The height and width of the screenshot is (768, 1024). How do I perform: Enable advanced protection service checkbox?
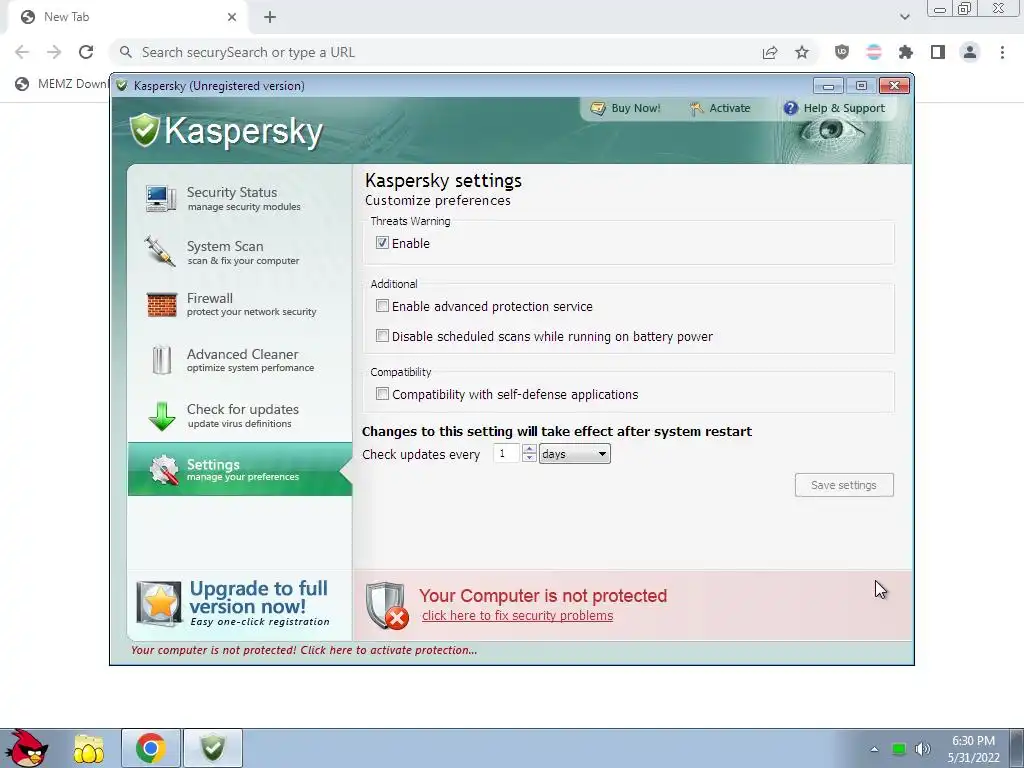[x=382, y=306]
